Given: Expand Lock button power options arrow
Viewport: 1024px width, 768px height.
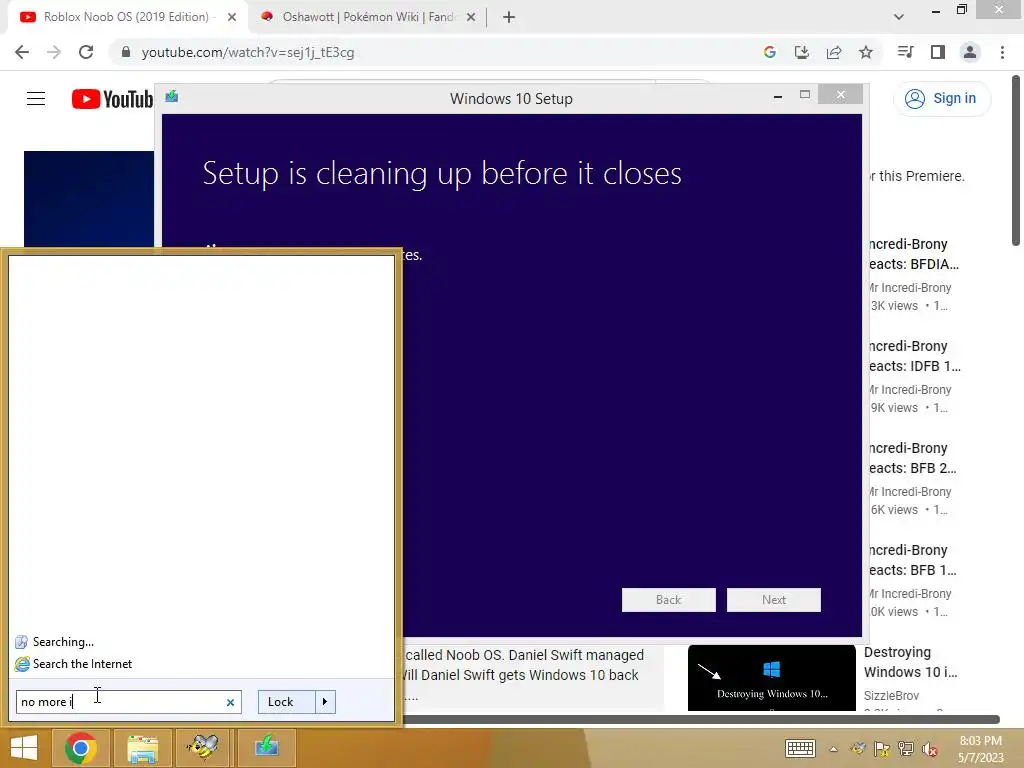Looking at the screenshot, I should 325,701.
